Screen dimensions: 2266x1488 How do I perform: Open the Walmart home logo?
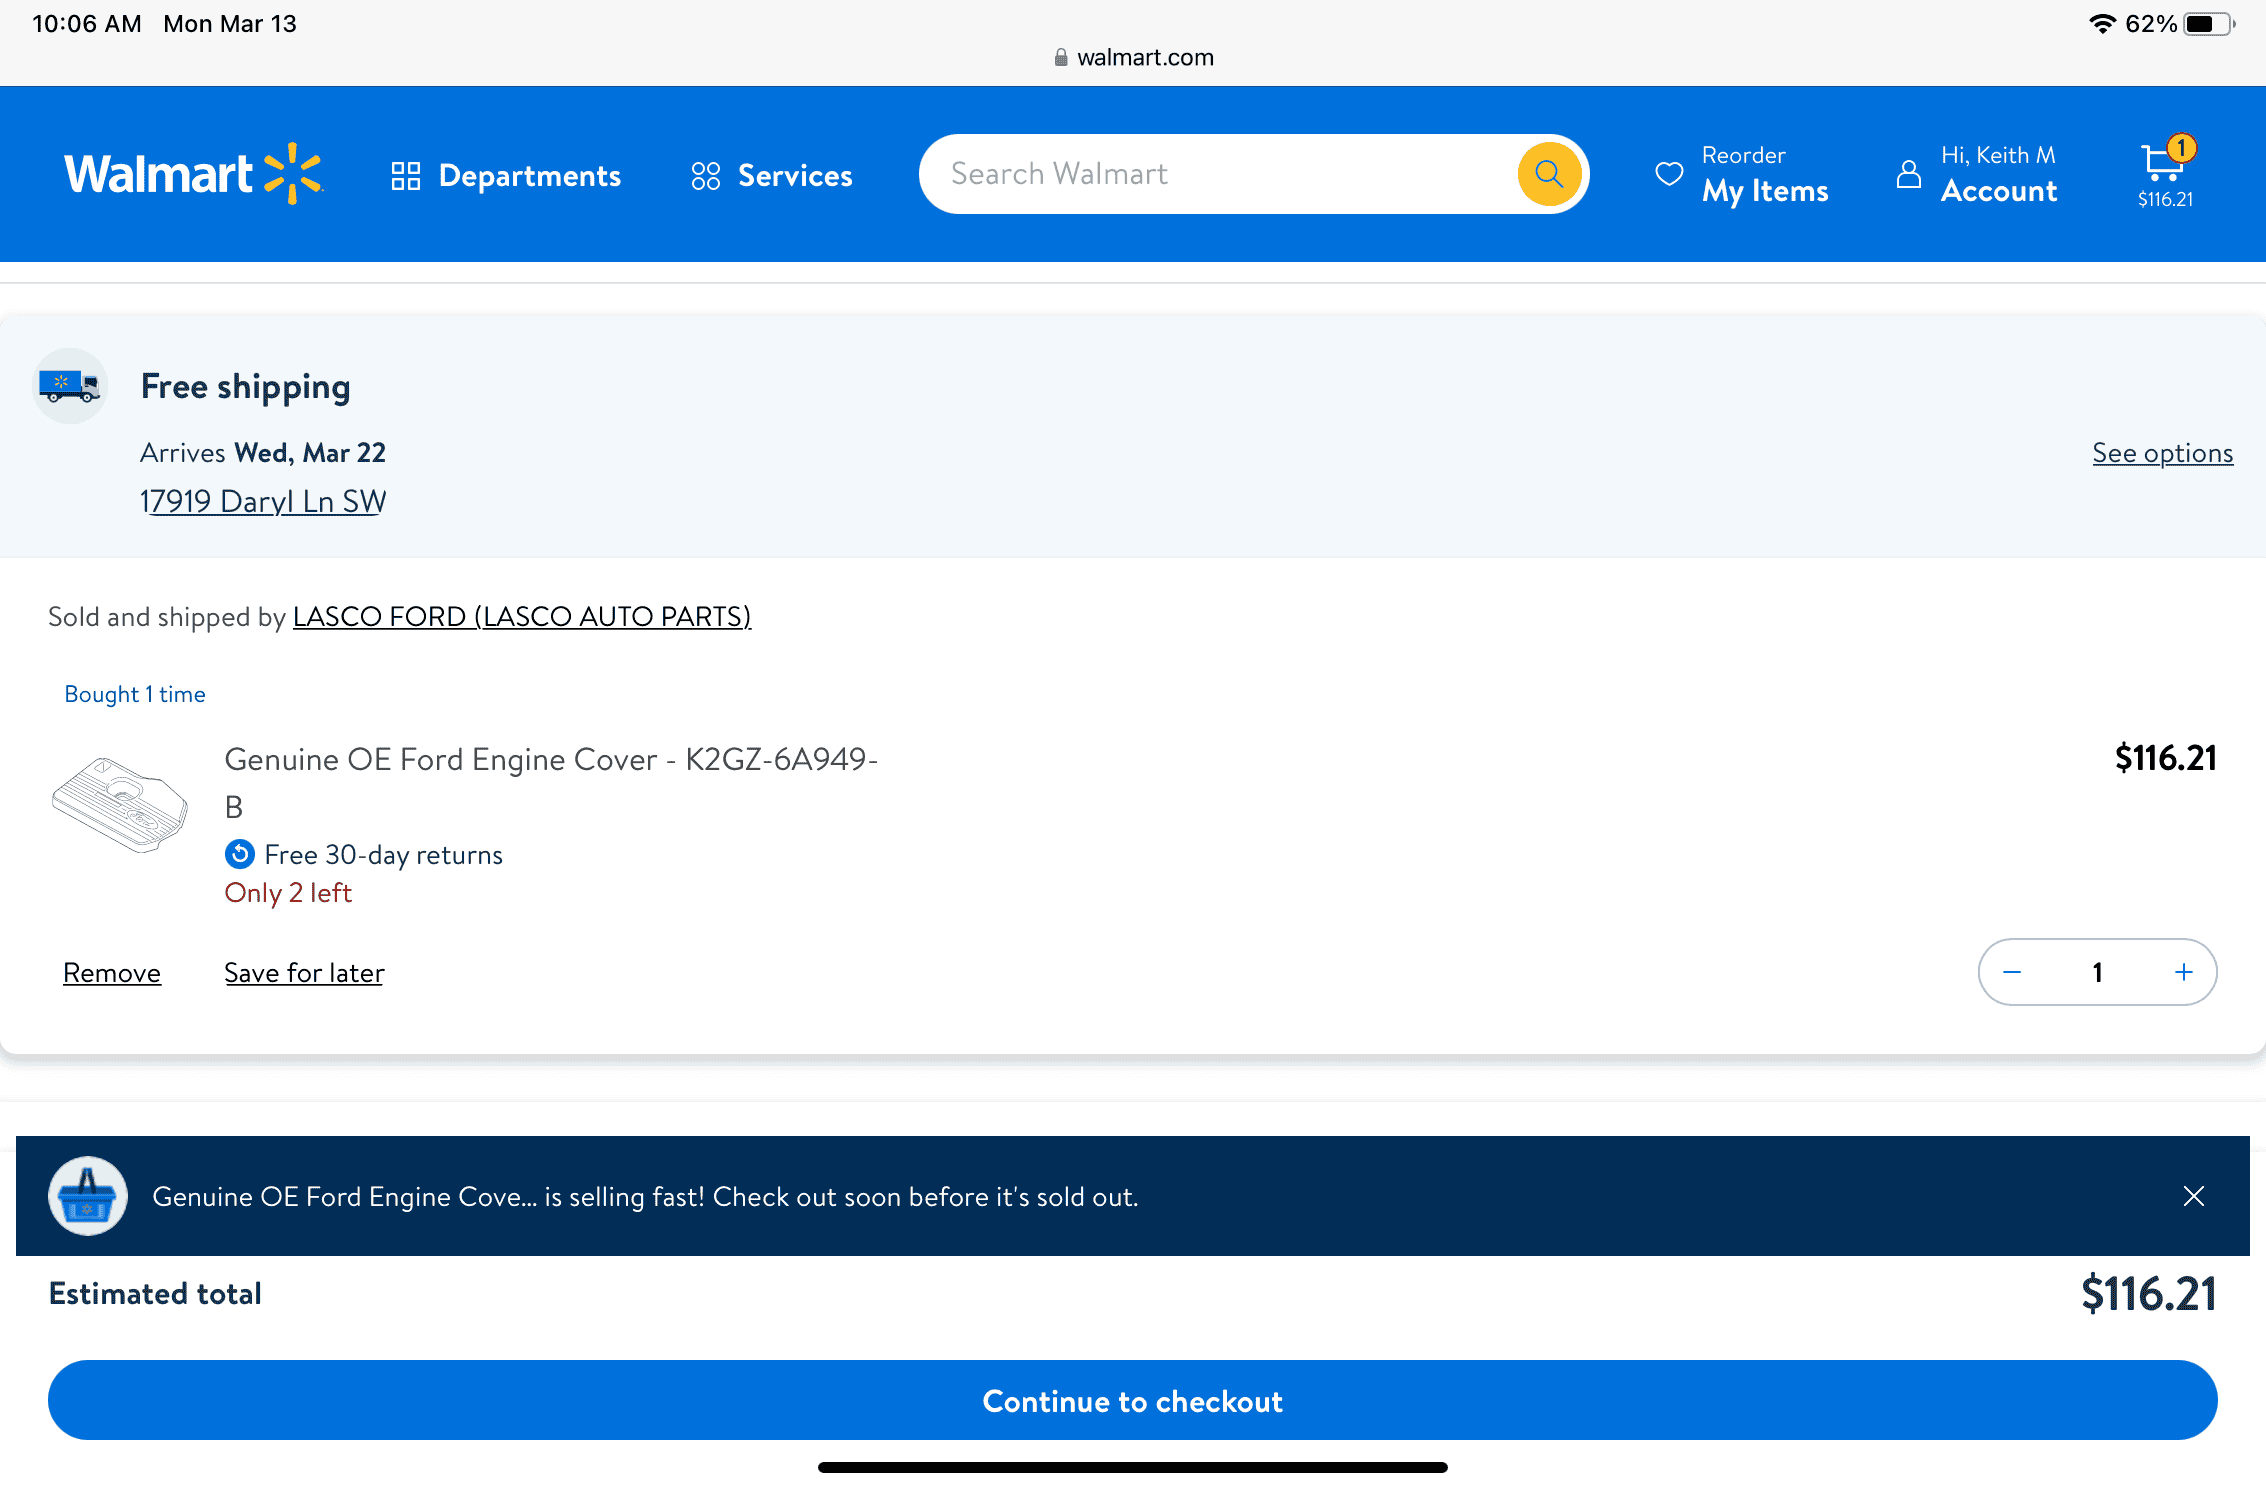pyautogui.click(x=194, y=174)
